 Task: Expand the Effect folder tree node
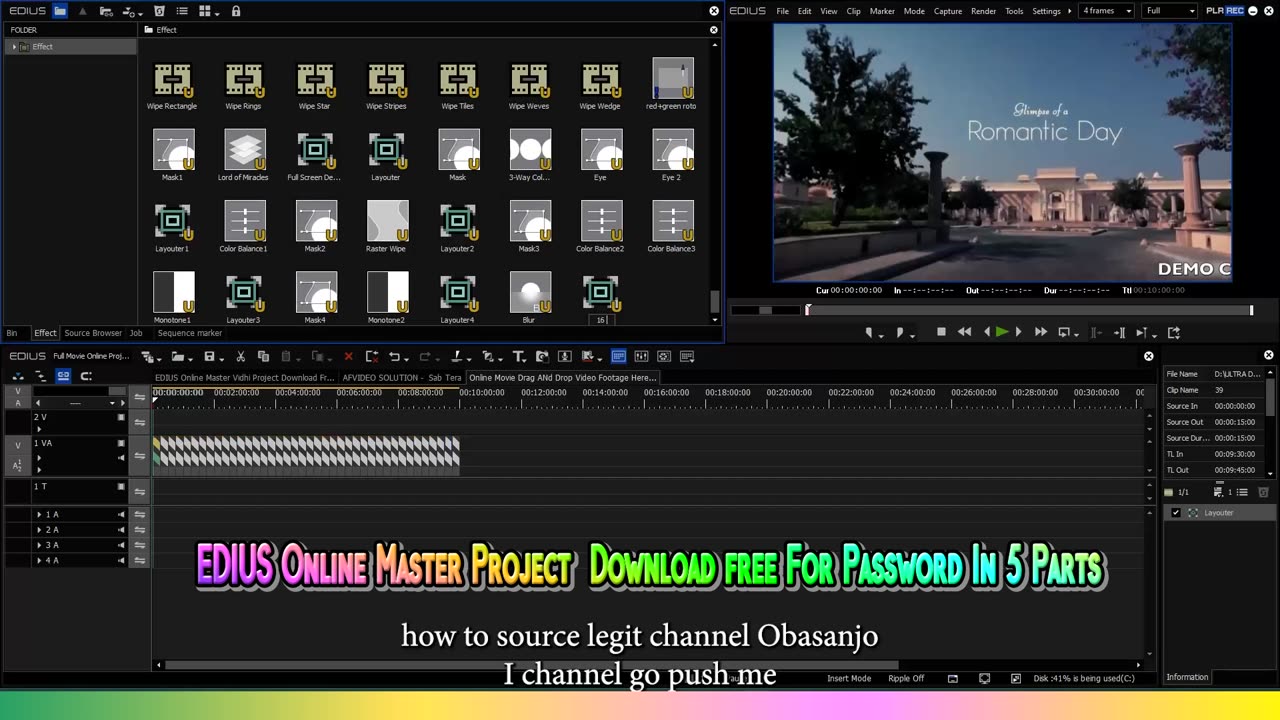click(x=14, y=47)
